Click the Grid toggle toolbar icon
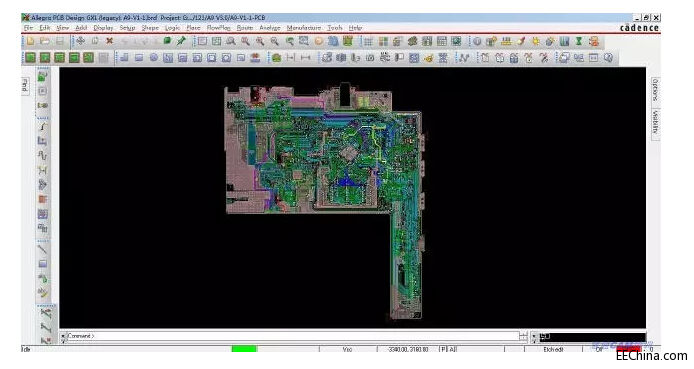Viewport: 694px width, 369px height. pyautogui.click(x=368, y=42)
